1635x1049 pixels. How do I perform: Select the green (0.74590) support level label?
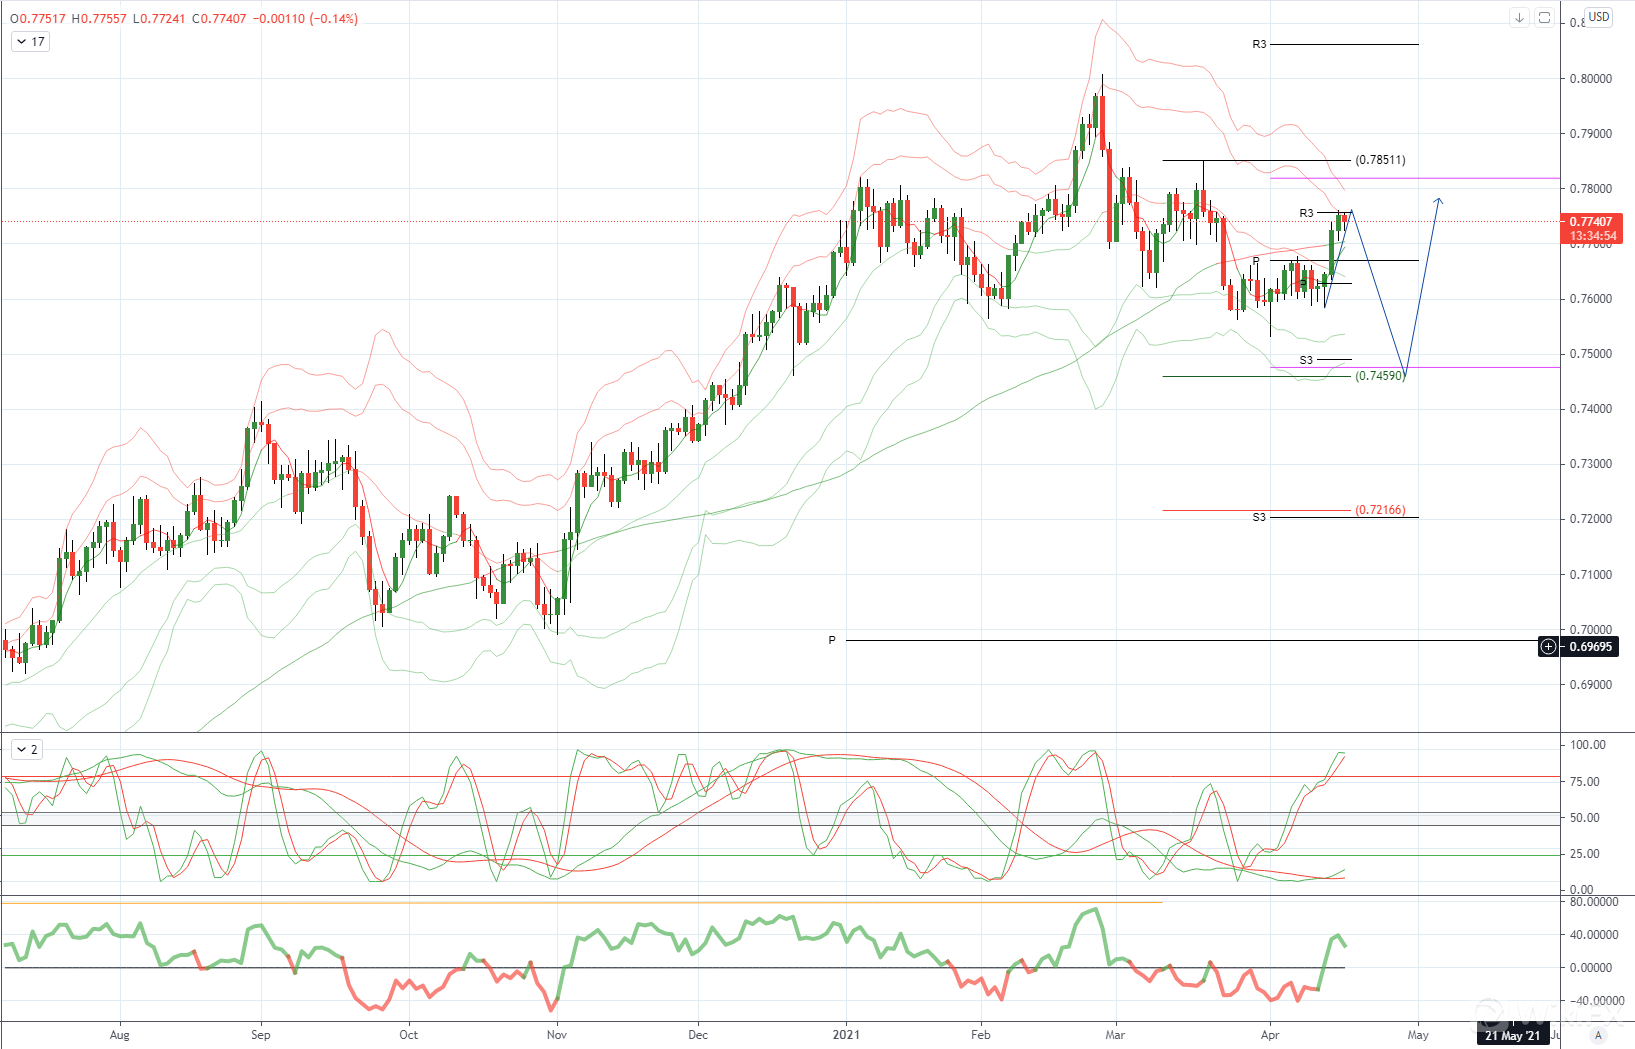1379,376
